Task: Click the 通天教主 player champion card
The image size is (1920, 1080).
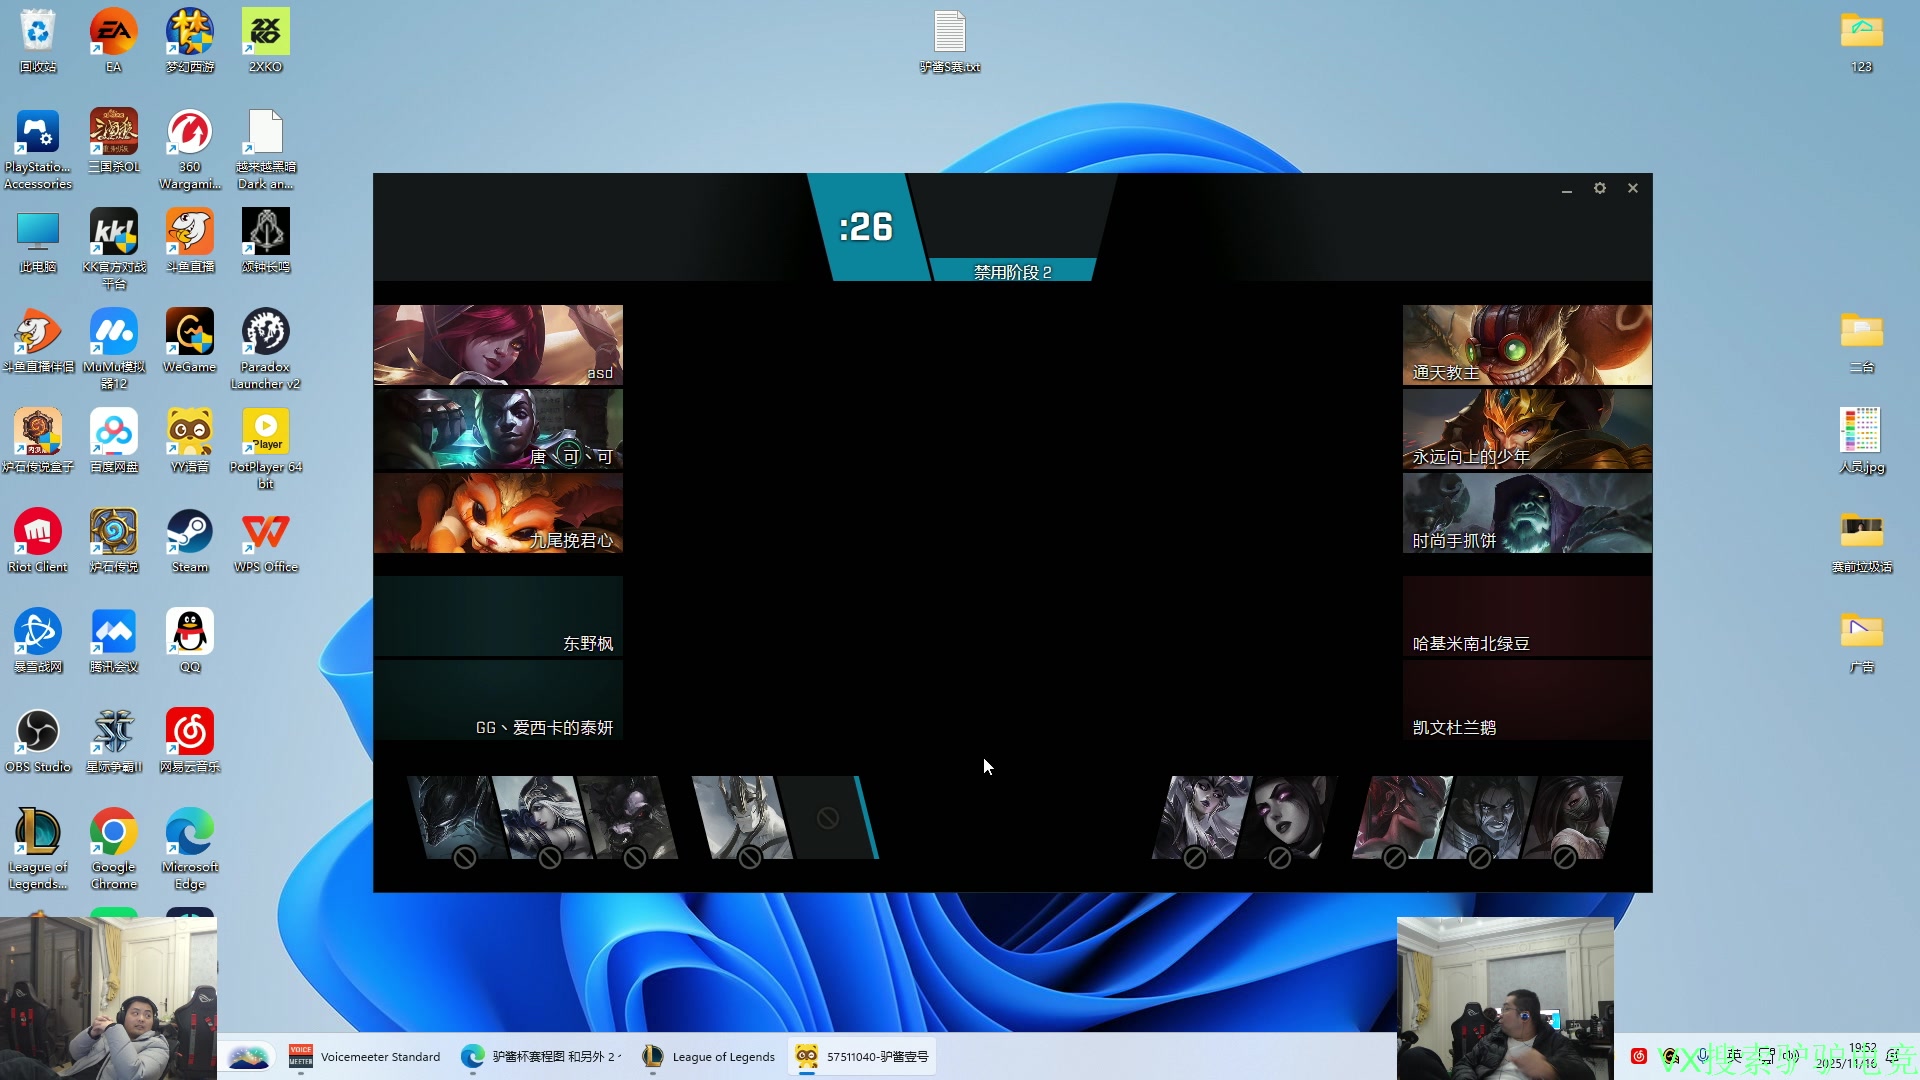Action: pos(1526,345)
